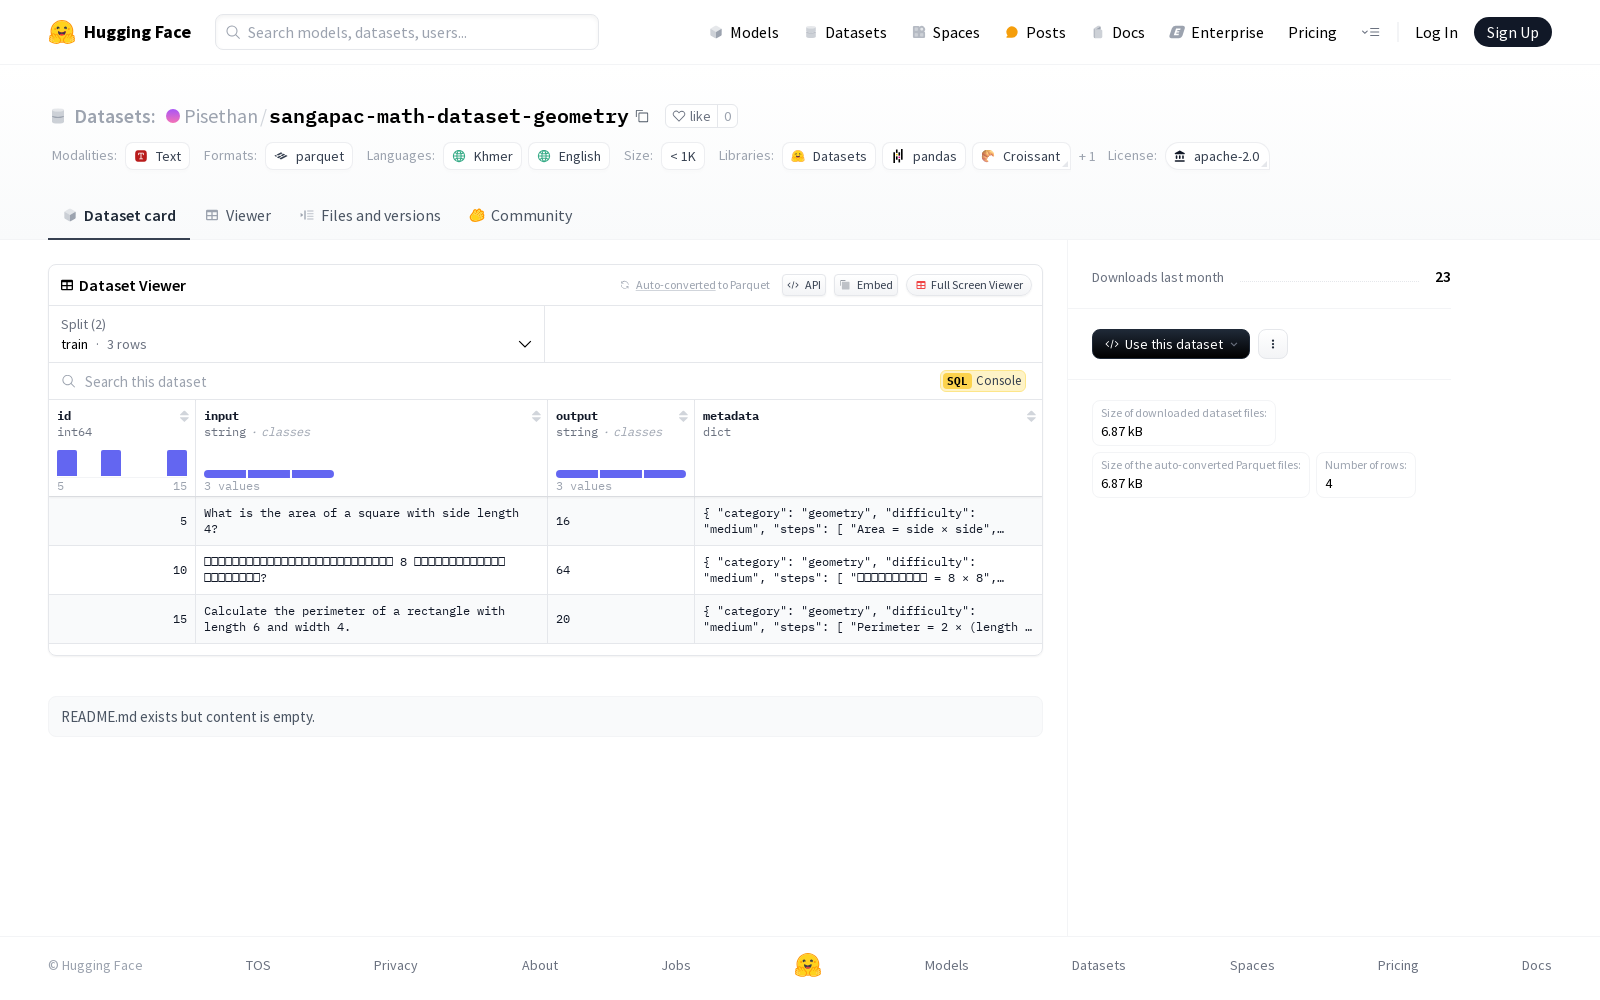Click the footer Hugging Face emoji logo
Viewport: 1600px width, 1000px height.
[x=808, y=965]
